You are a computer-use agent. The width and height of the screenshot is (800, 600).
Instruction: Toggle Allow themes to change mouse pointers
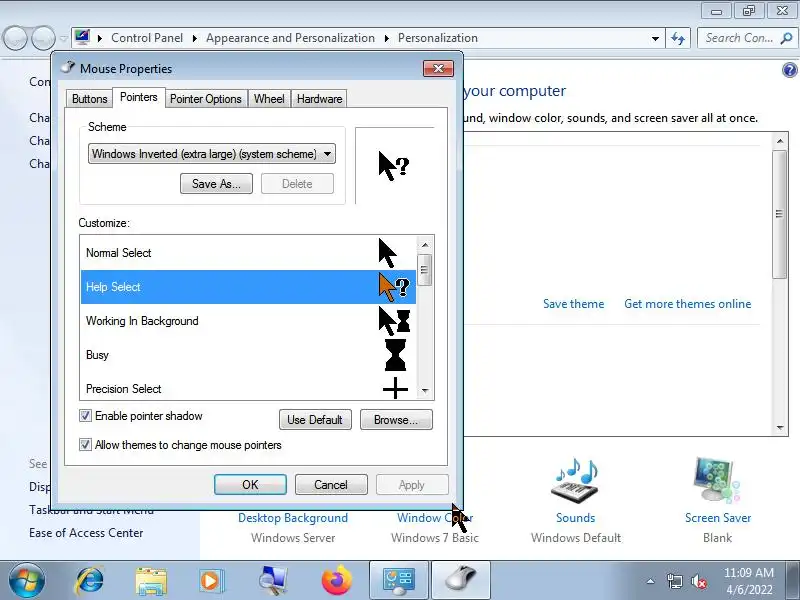[85, 445]
